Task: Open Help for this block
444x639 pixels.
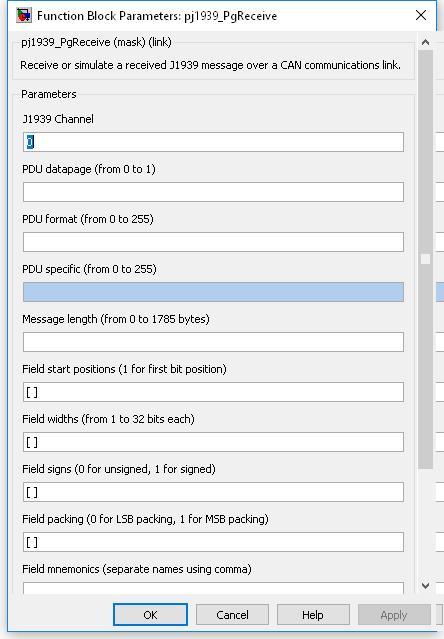Action: [313, 615]
